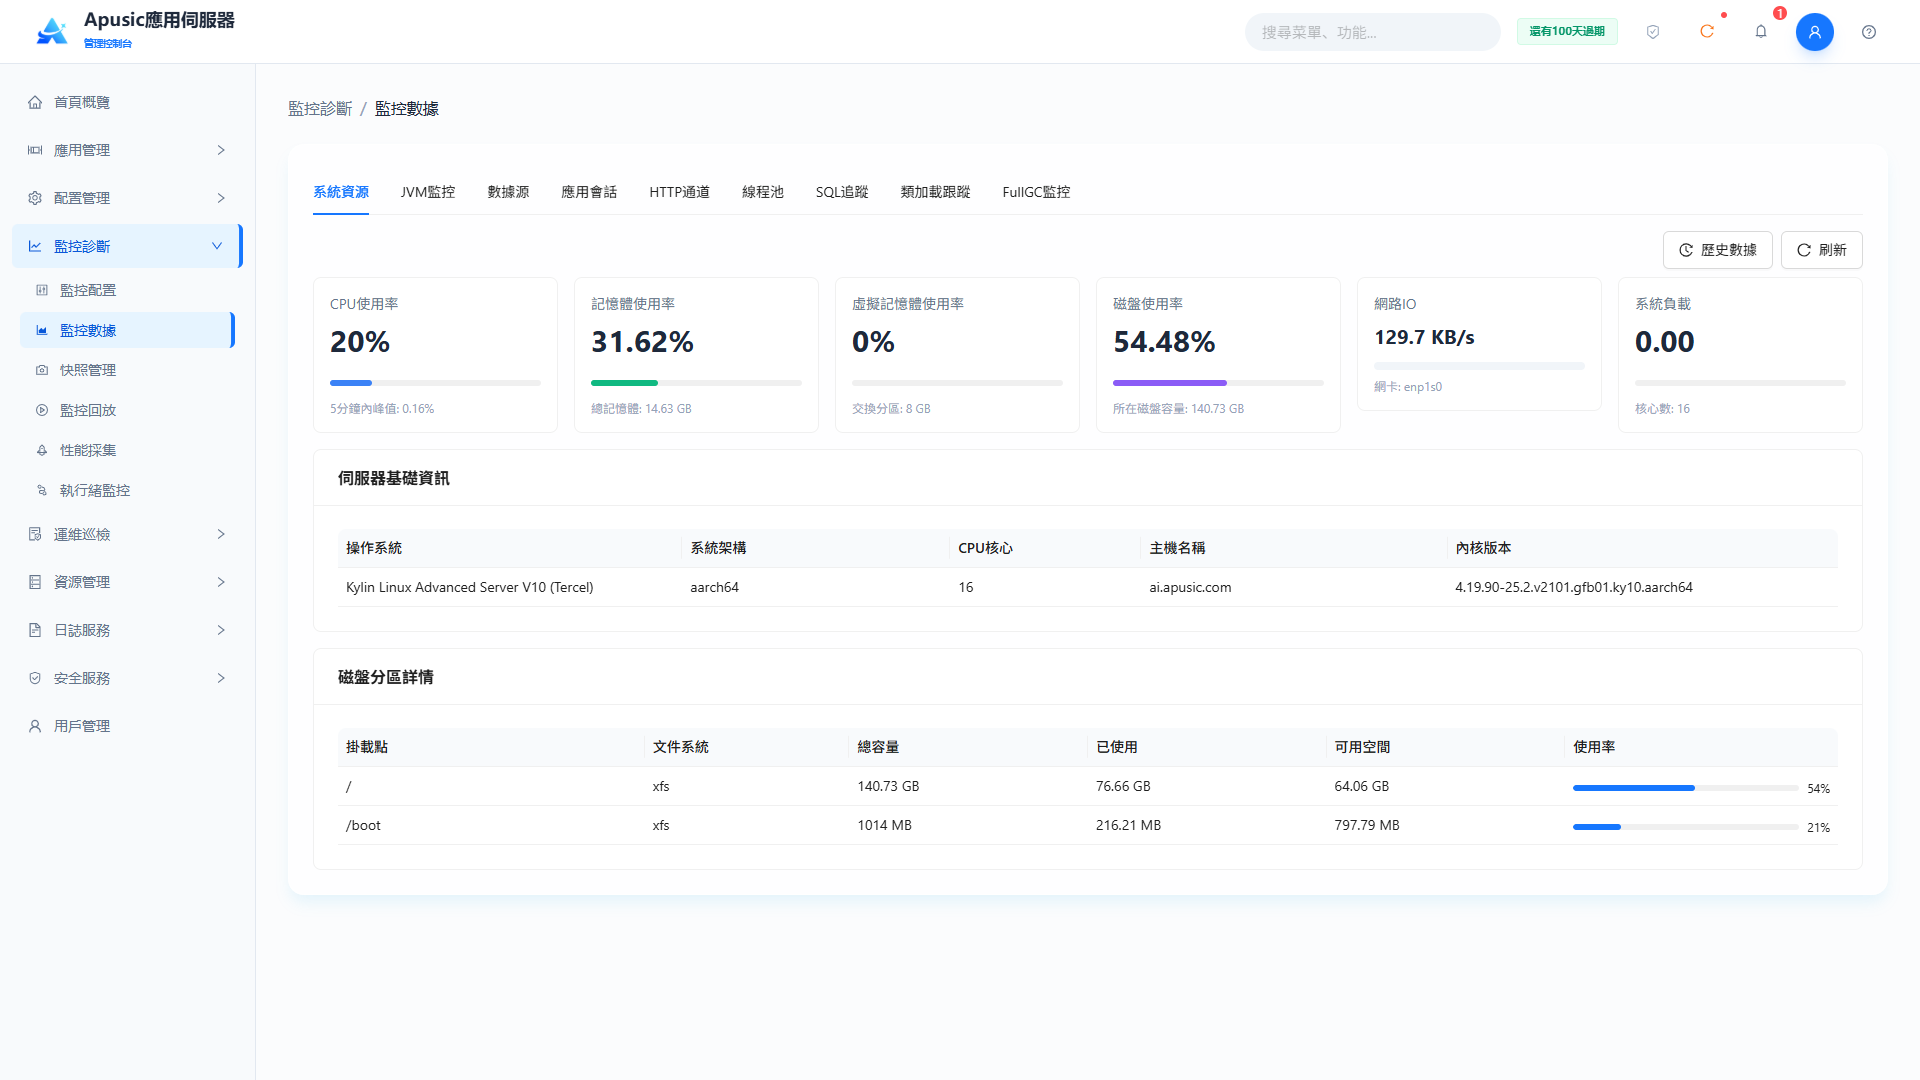The image size is (1920, 1080).
Task: Click the 用戶管理 person icon
Action: tap(35, 726)
